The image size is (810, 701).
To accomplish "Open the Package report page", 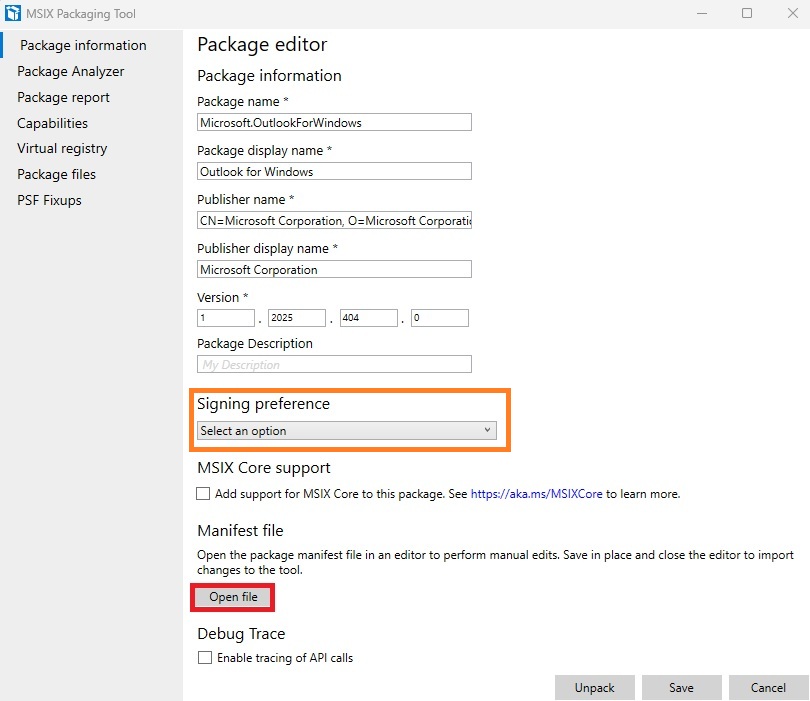I will tap(63, 97).
